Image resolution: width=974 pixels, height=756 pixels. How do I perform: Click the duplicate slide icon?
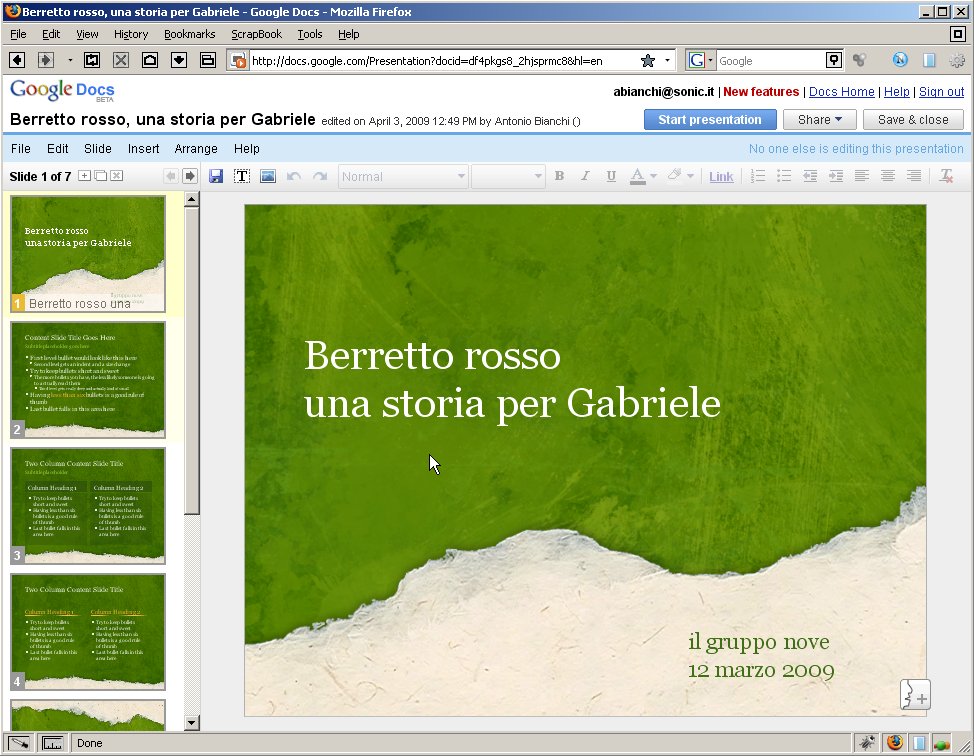coord(100,176)
